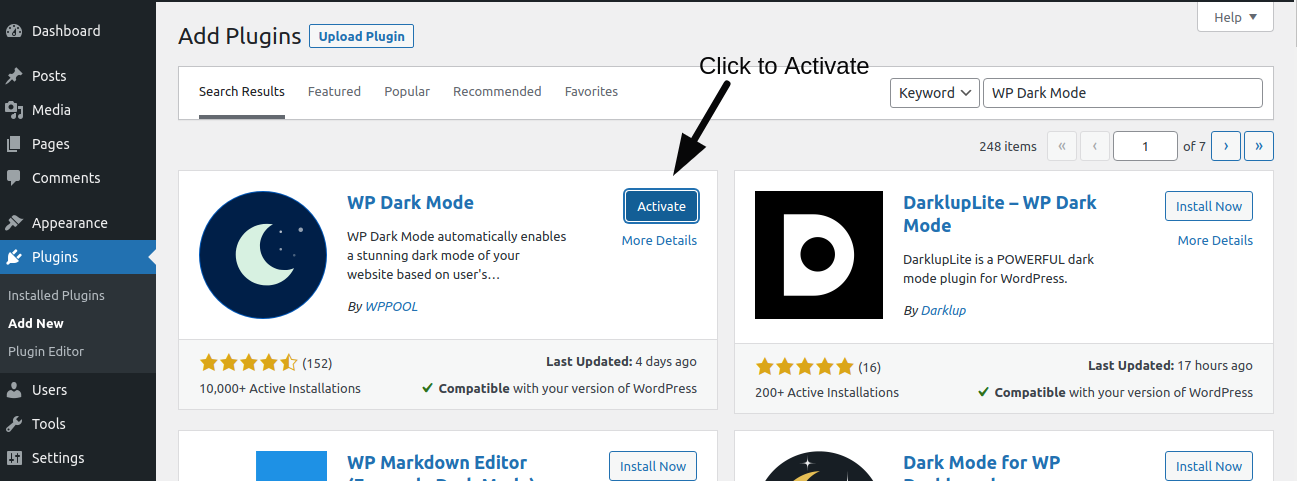Image resolution: width=1297 pixels, height=481 pixels.
Task: Open the Darklup author link
Action: [x=943, y=311]
